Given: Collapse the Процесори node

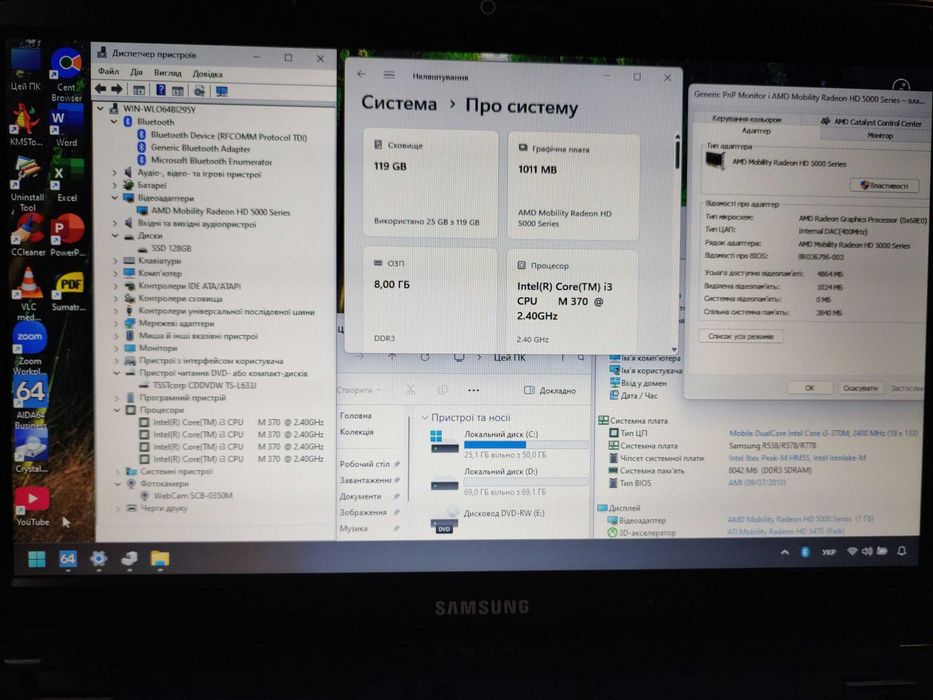Looking at the screenshot, I should pyautogui.click(x=117, y=410).
